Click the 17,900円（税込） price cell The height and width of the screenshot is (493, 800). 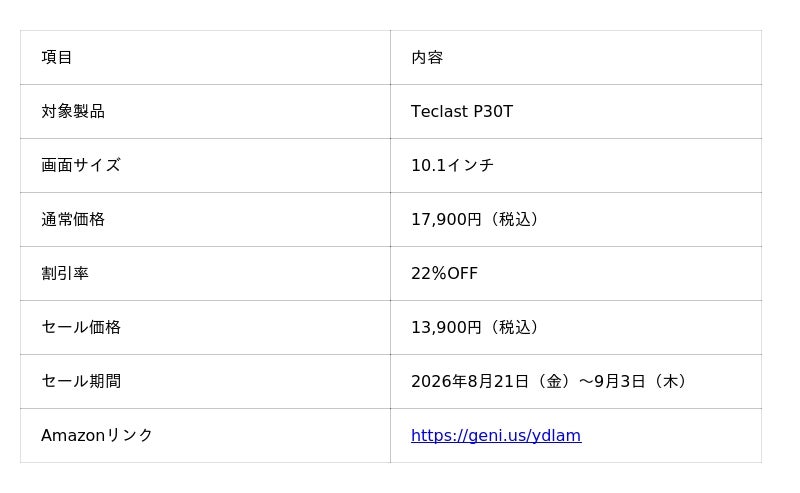(576, 219)
